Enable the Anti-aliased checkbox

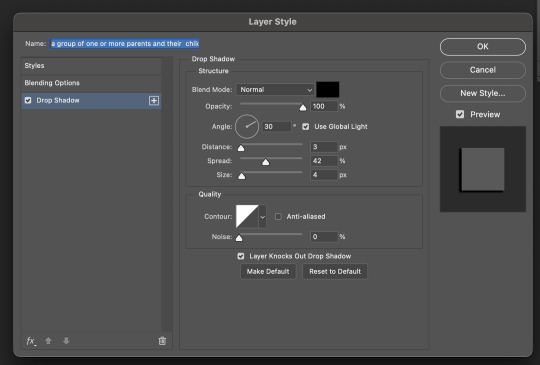(x=278, y=216)
